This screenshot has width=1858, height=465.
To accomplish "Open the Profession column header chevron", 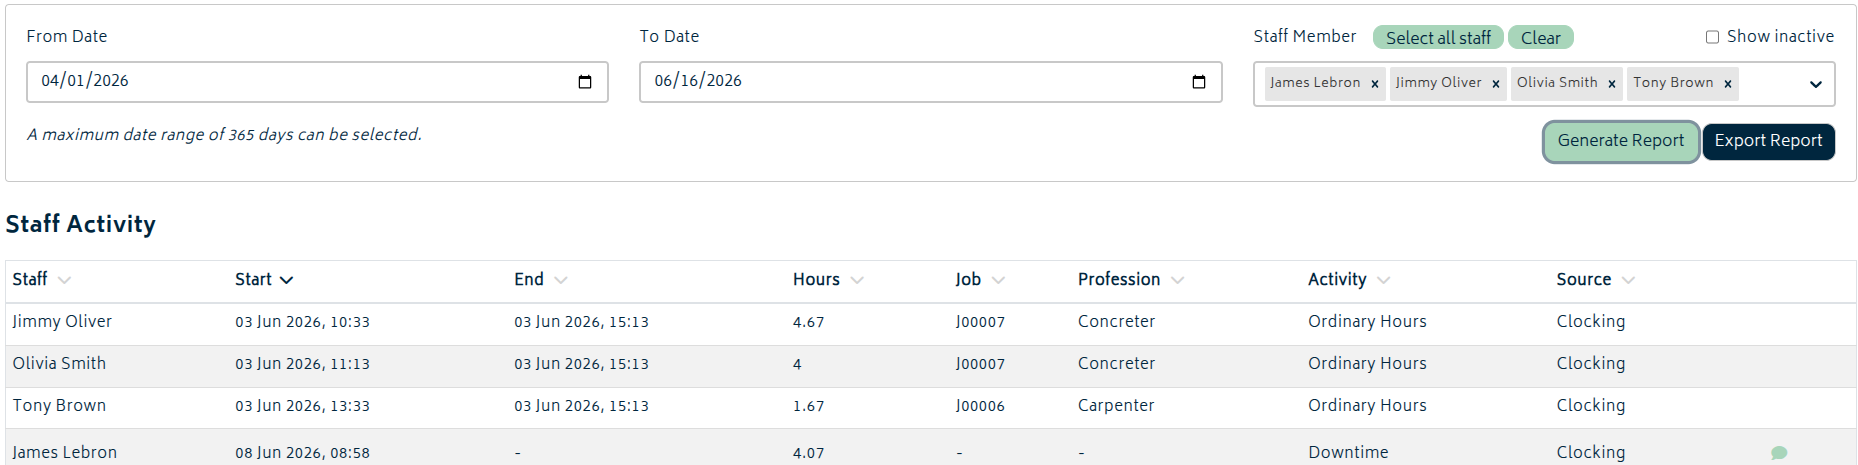I will coord(1177,280).
